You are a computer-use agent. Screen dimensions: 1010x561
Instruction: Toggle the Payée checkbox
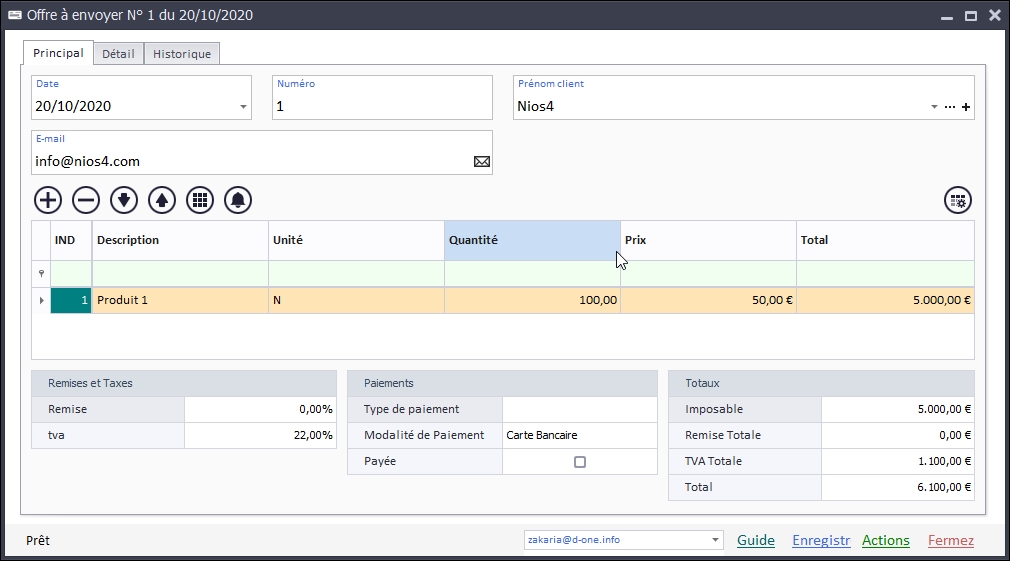580,462
